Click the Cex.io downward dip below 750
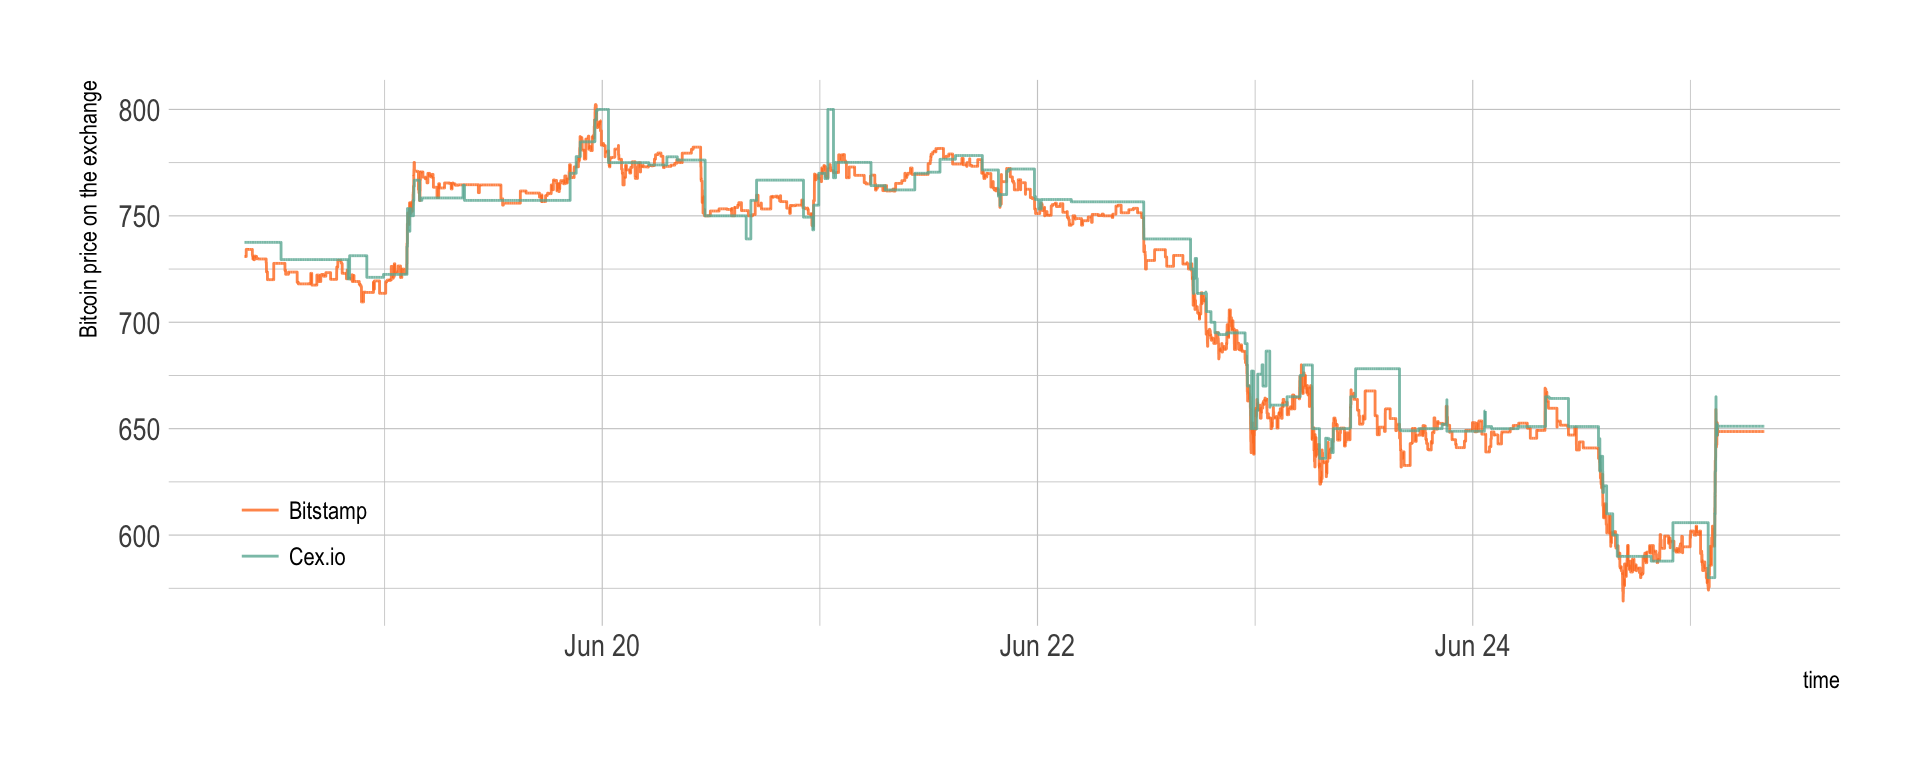Image resolution: width=1920 pixels, height=768 pixels. (x=748, y=237)
